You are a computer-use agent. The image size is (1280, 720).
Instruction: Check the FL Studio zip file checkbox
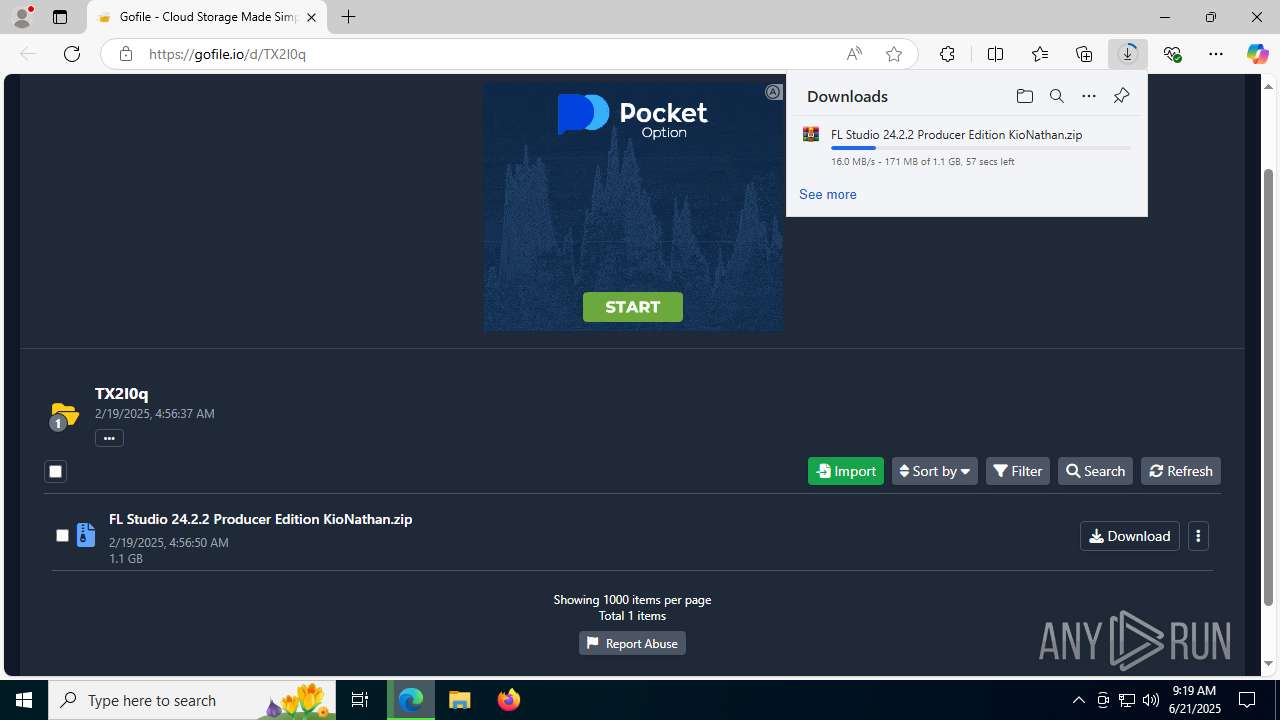[x=62, y=536]
